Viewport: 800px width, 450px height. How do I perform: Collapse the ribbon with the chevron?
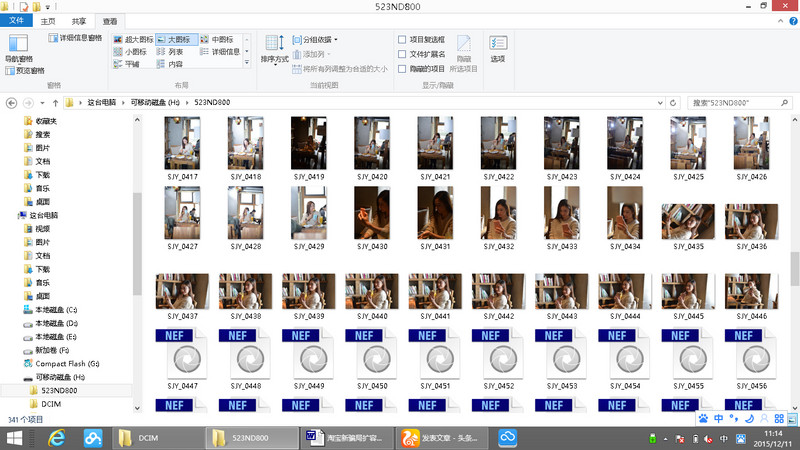pos(780,21)
